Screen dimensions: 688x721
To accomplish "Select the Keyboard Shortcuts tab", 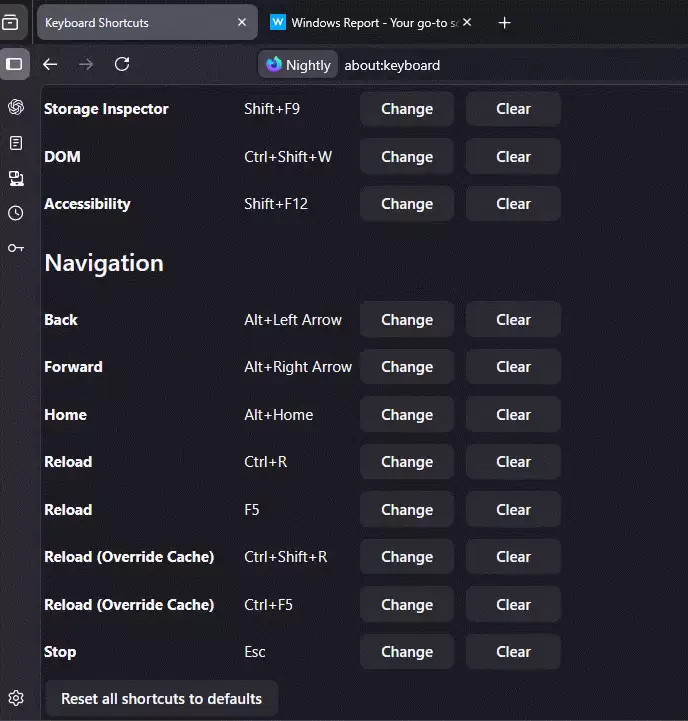I will pos(130,22).
